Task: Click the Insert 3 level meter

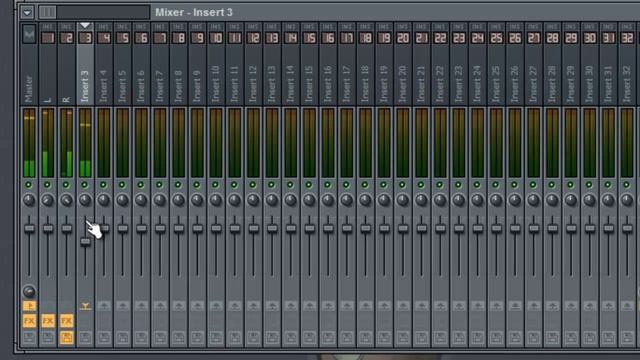Action: pyautogui.click(x=85, y=143)
